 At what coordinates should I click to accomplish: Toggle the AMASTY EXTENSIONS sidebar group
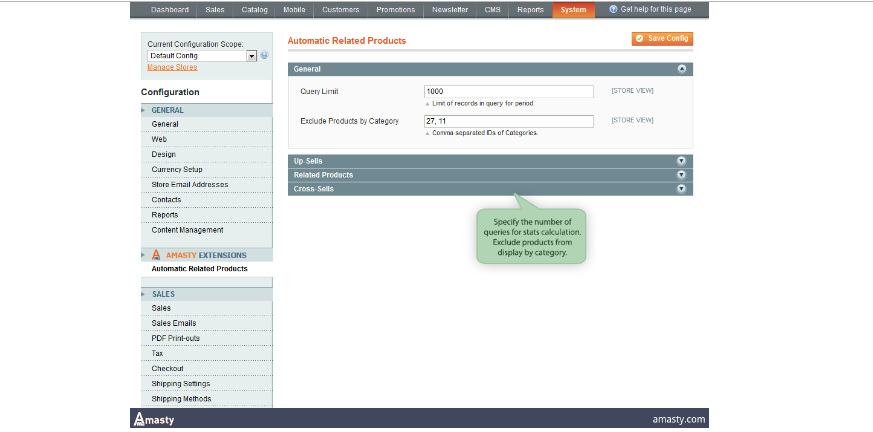coord(207,255)
